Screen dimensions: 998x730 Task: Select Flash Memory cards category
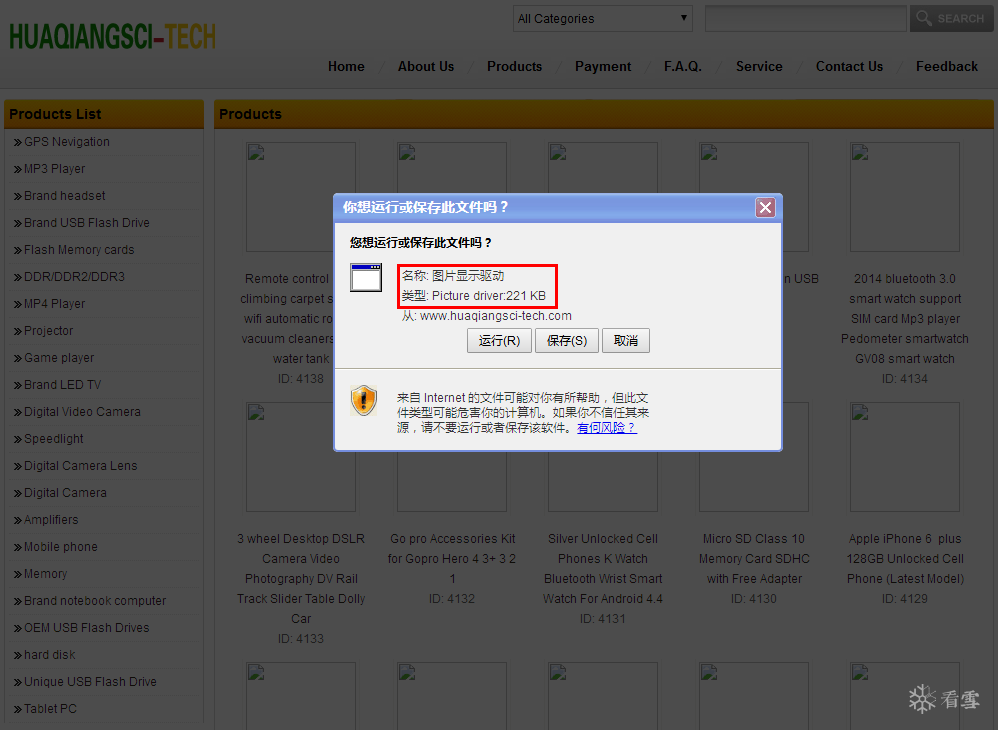79,249
